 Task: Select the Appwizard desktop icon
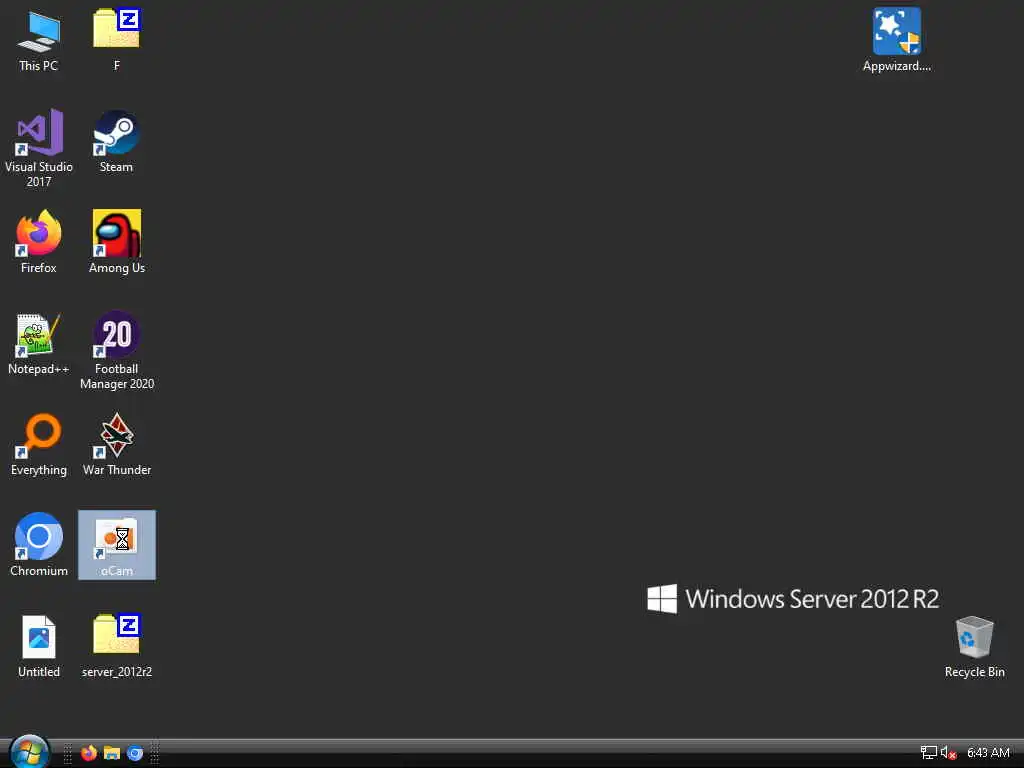897,39
